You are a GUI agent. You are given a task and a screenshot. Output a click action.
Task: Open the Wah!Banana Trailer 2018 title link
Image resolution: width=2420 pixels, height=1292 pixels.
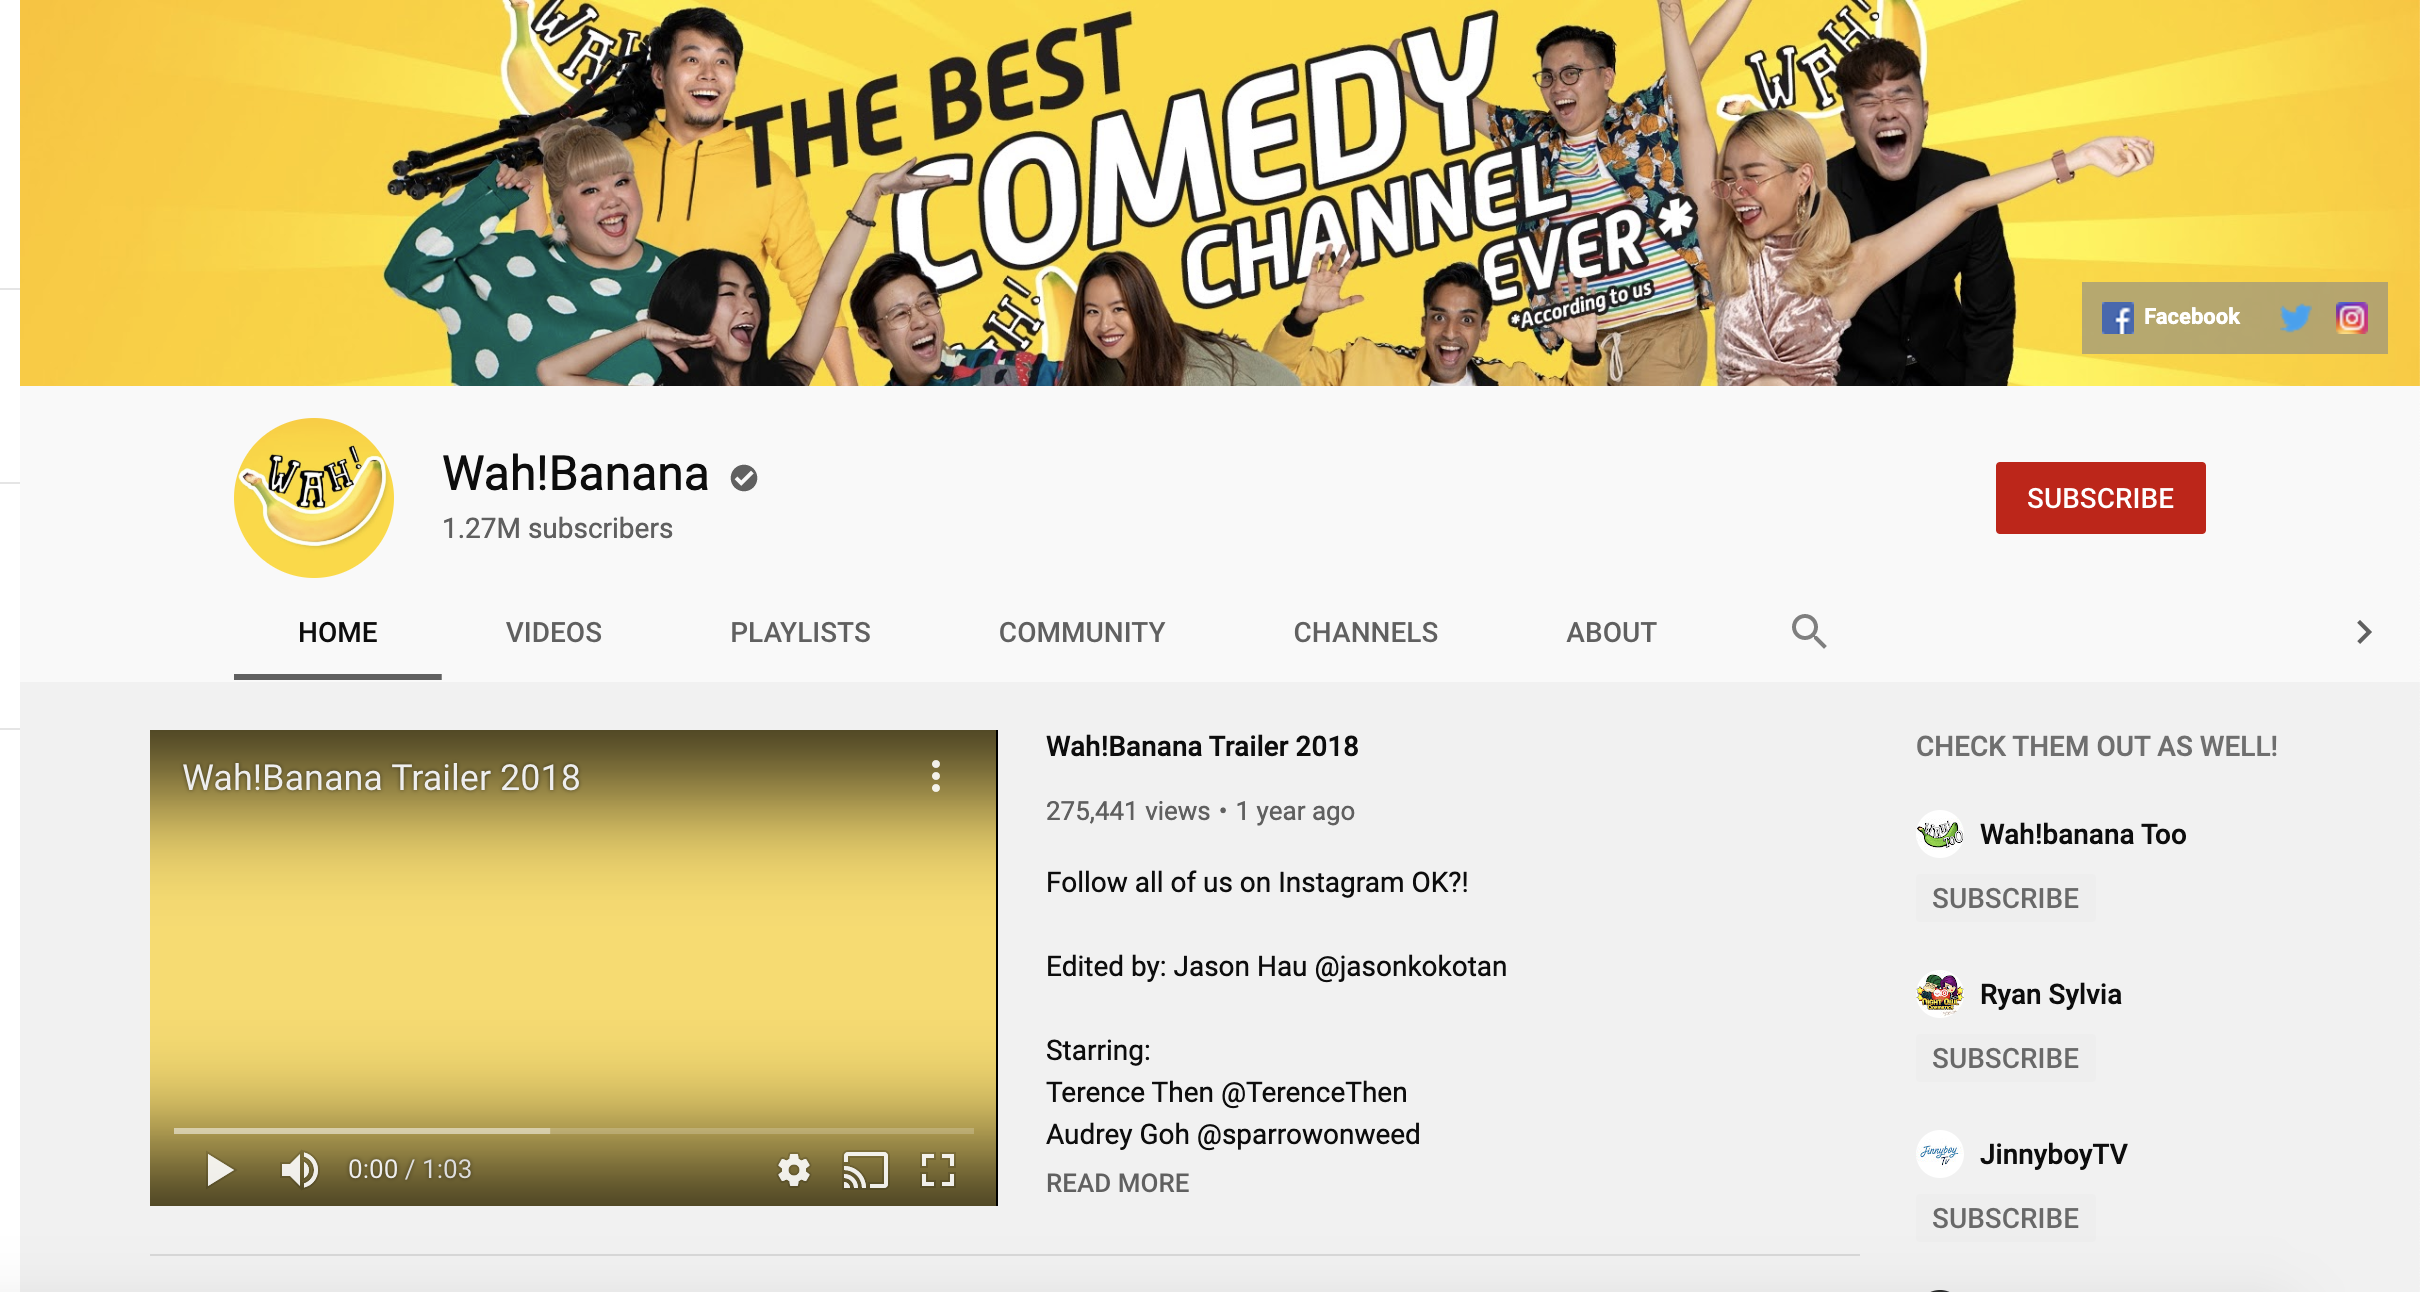point(1202,746)
